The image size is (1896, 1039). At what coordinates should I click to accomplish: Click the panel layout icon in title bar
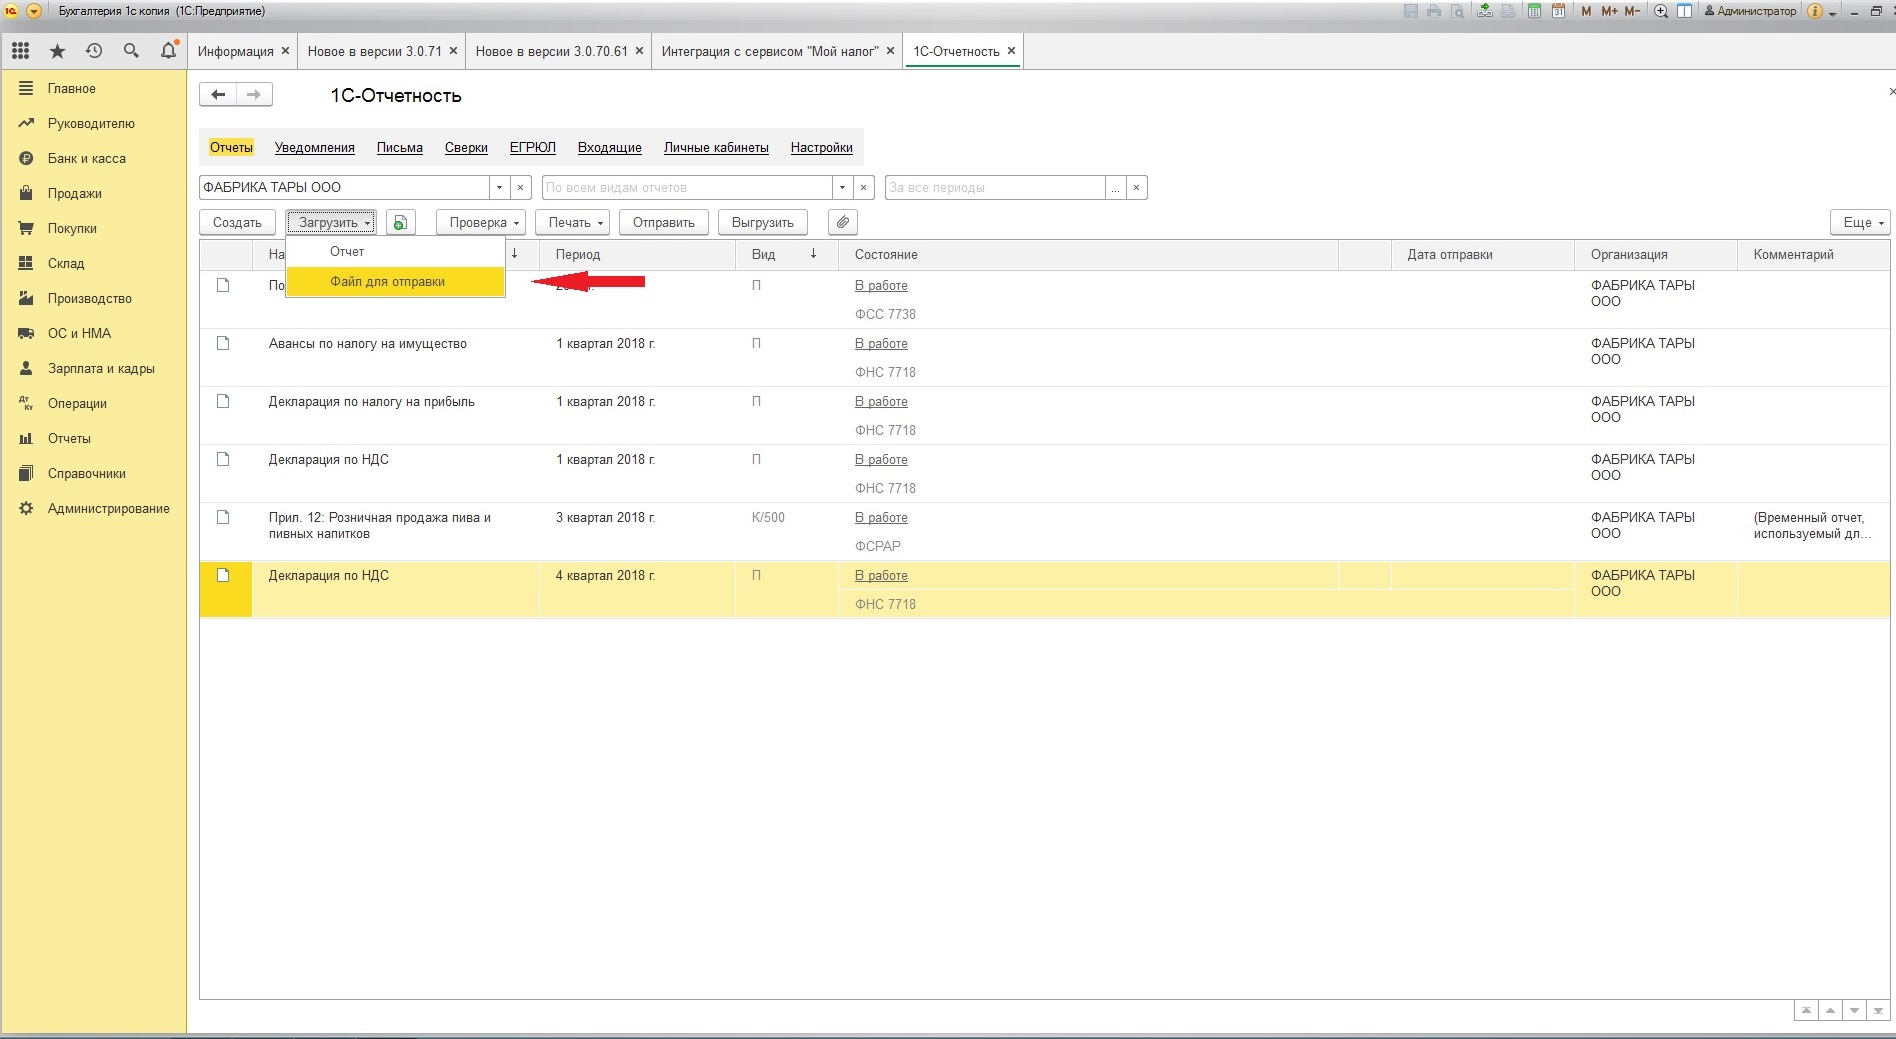1685,11
